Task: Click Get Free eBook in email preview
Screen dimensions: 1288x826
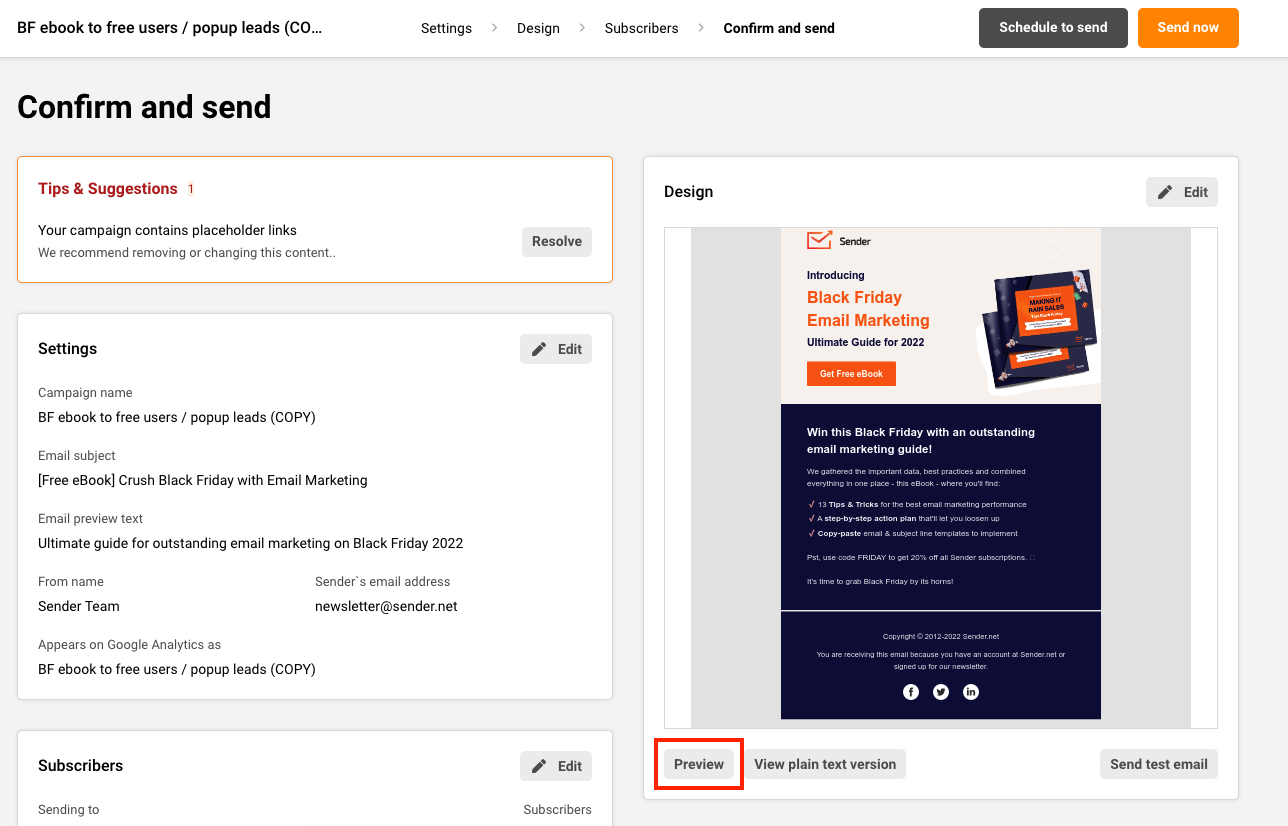Action: [851, 373]
